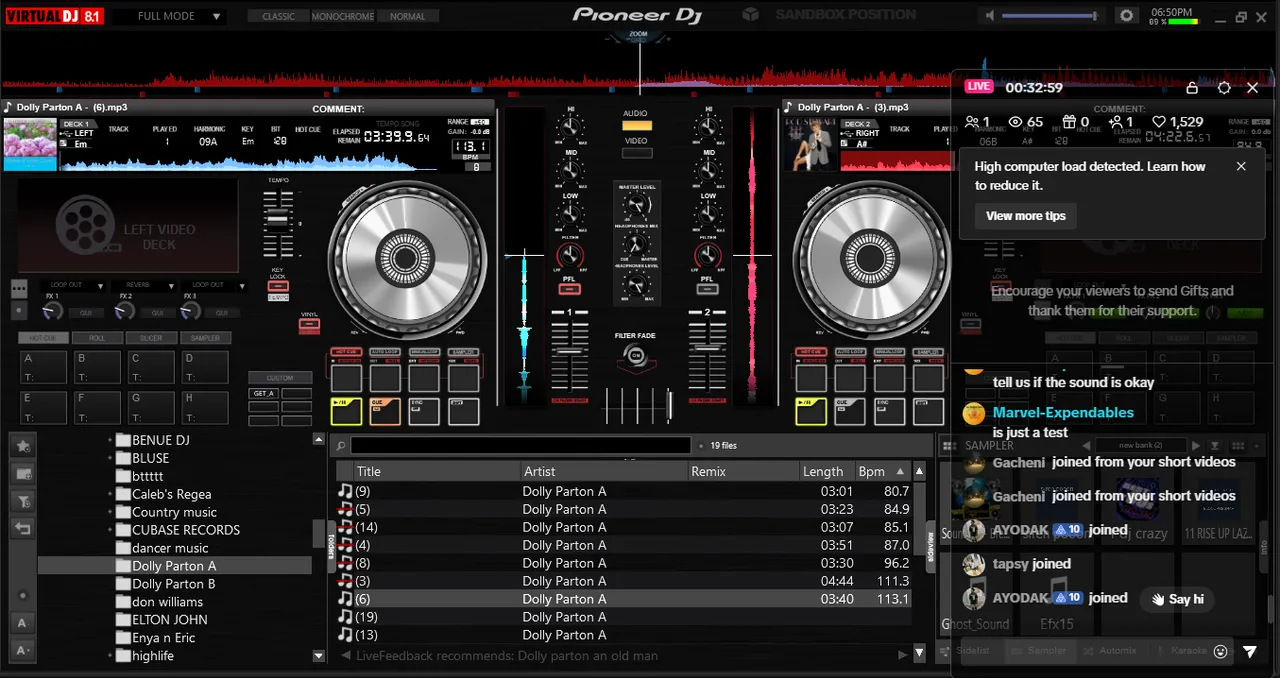Viewport: 1280px width, 678px height.
Task: Open the FX 2 REVERB effect dropdown
Action: tap(142, 285)
